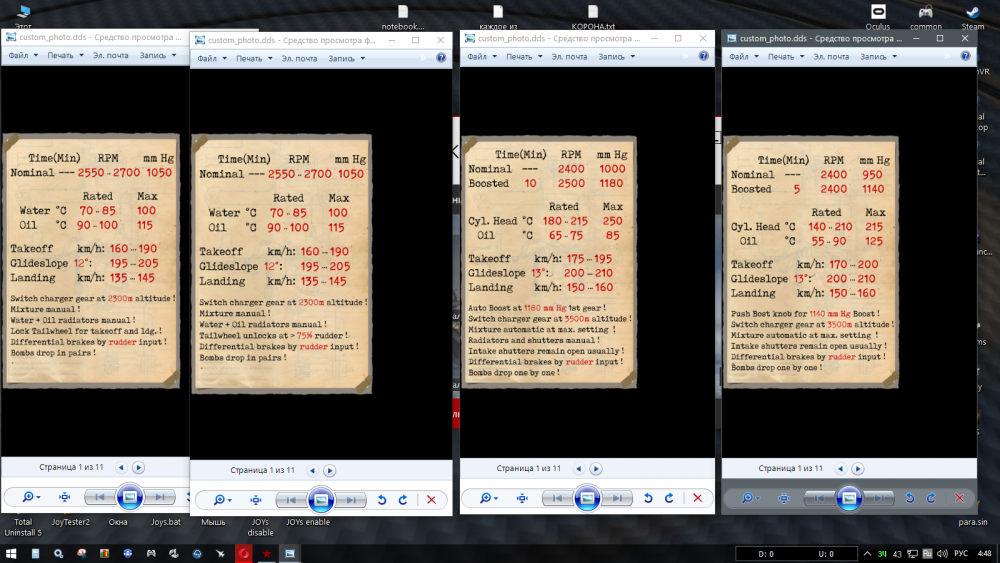Rotate counterclockwise in 'Boosted 10' card window
The height and width of the screenshot is (563, 1000).
[648, 498]
